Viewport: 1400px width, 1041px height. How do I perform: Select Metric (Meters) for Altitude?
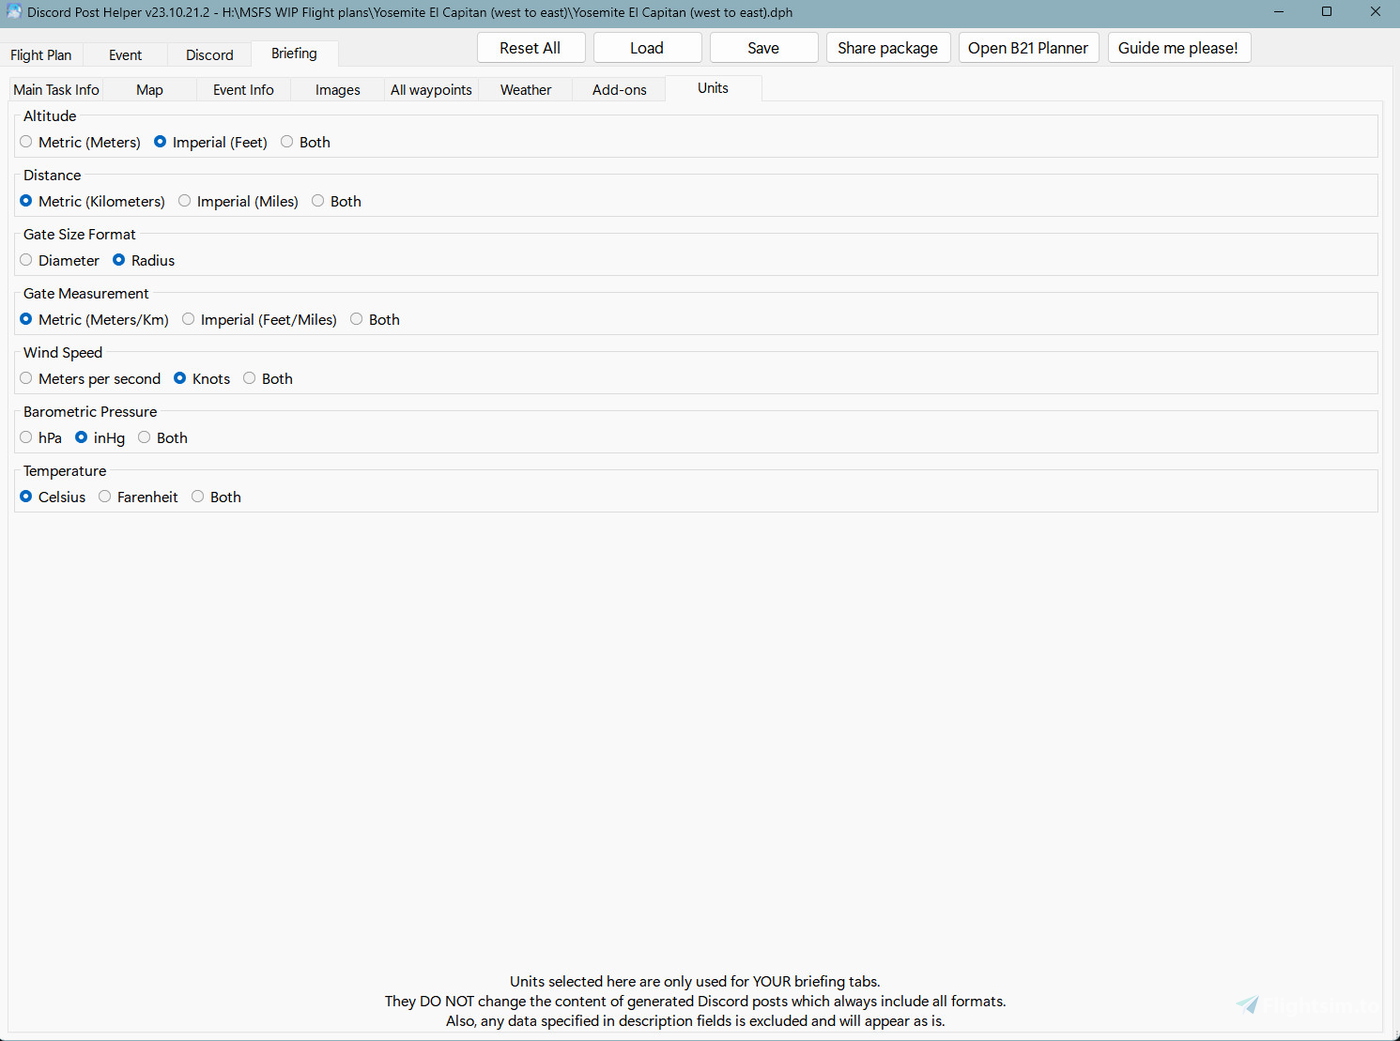click(x=25, y=142)
